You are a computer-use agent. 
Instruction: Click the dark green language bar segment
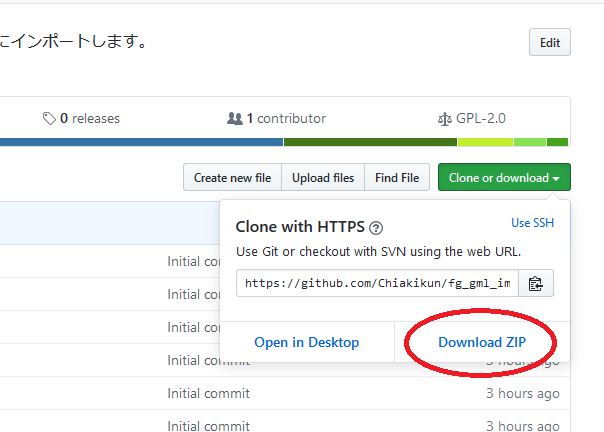pyautogui.click(x=370, y=142)
